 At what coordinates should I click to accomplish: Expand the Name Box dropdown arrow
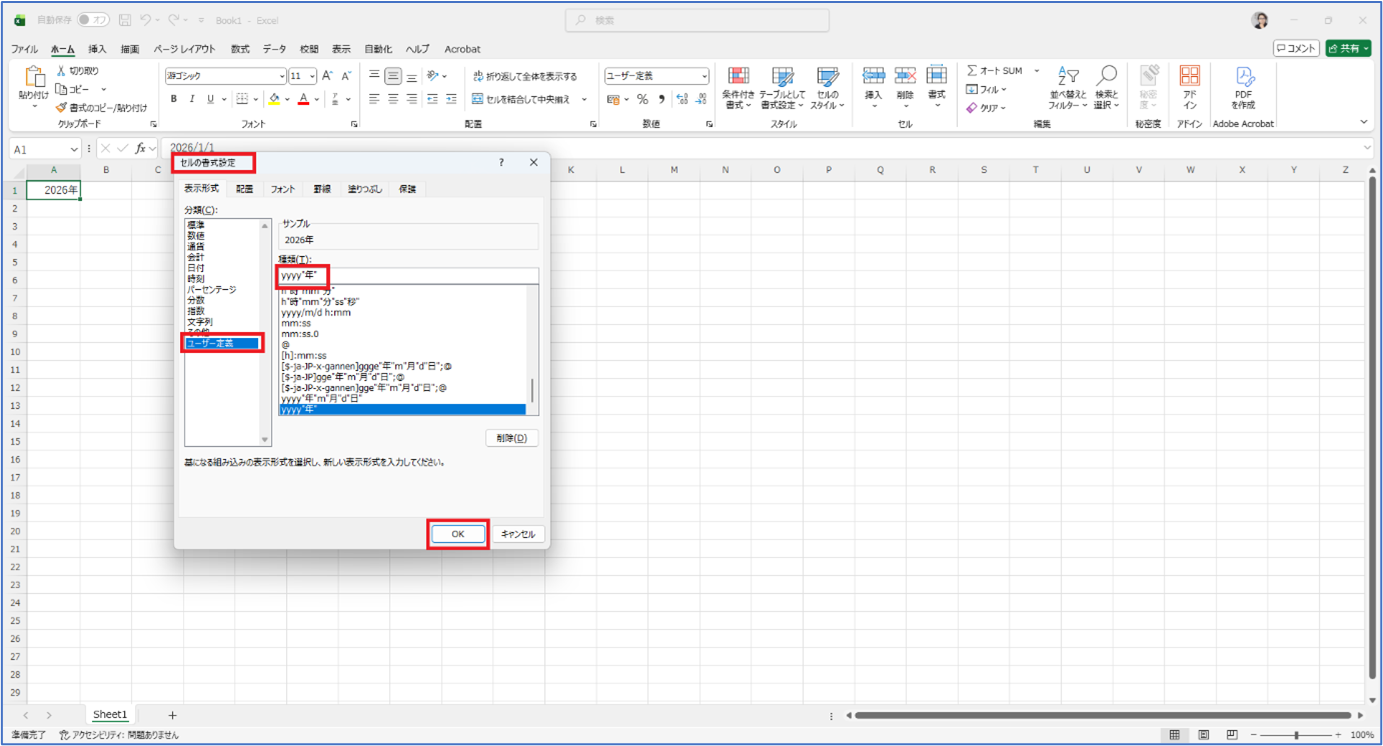(74, 149)
